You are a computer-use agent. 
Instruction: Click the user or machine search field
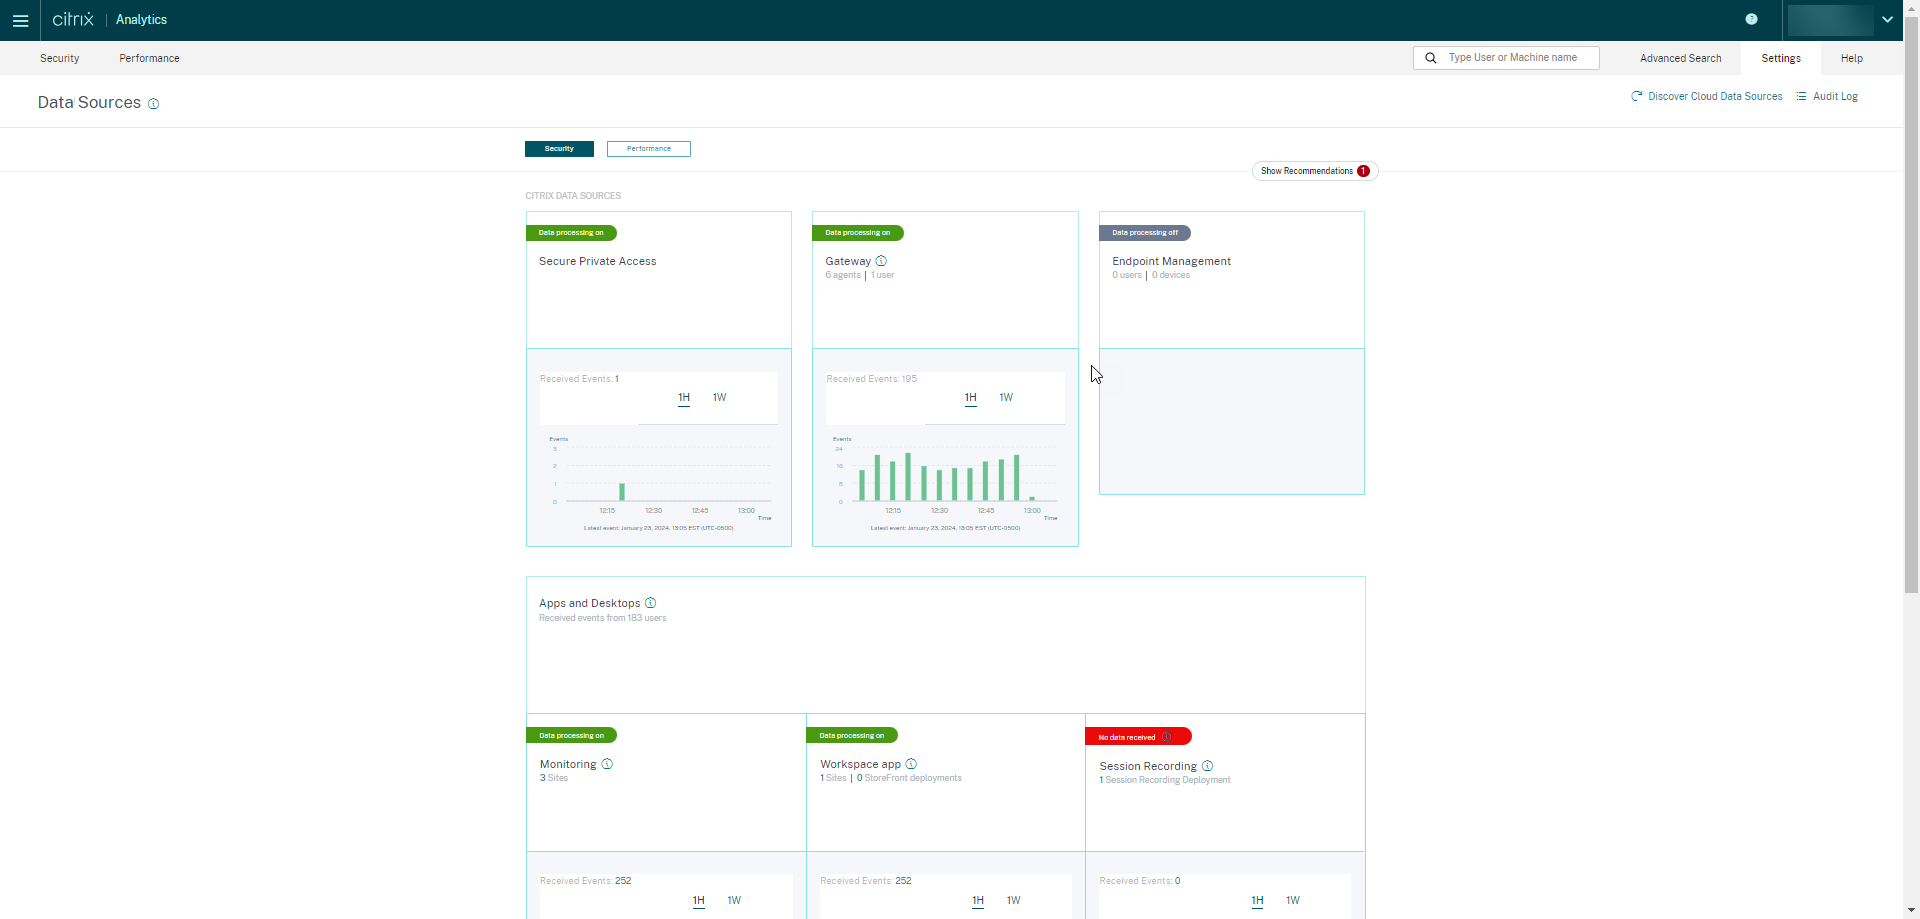(1514, 58)
